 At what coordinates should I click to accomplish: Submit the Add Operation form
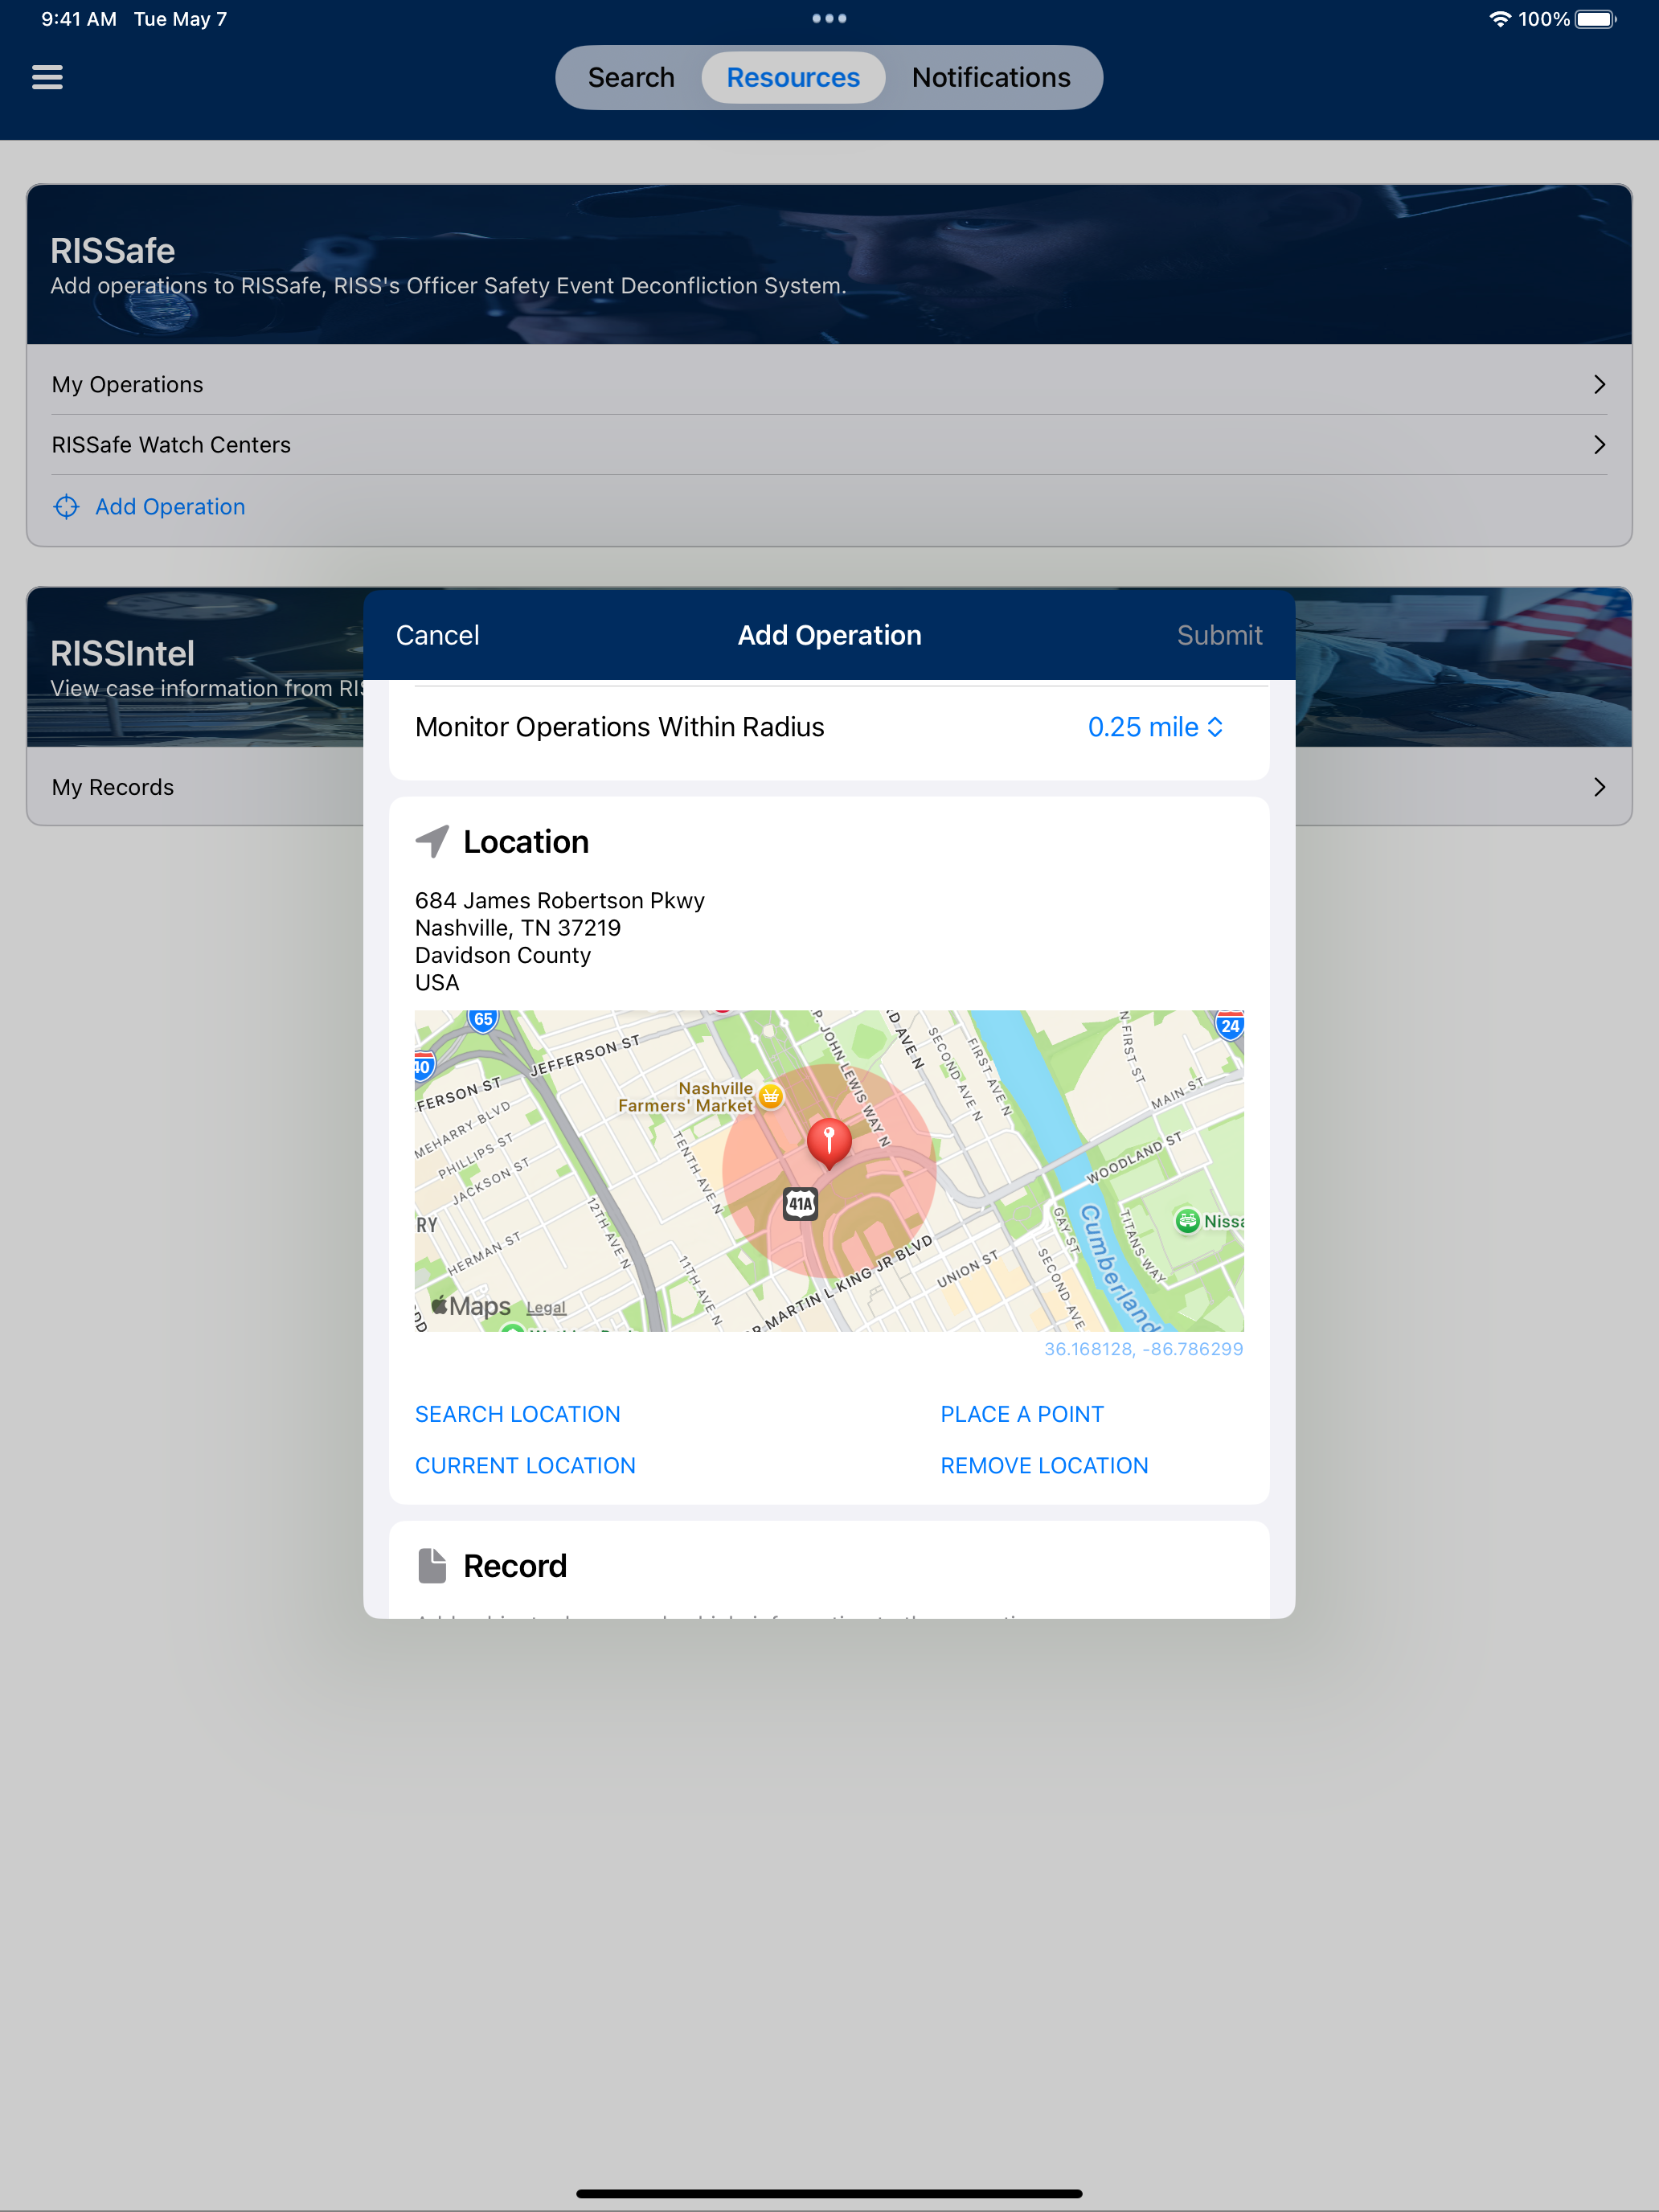pyautogui.click(x=1219, y=635)
